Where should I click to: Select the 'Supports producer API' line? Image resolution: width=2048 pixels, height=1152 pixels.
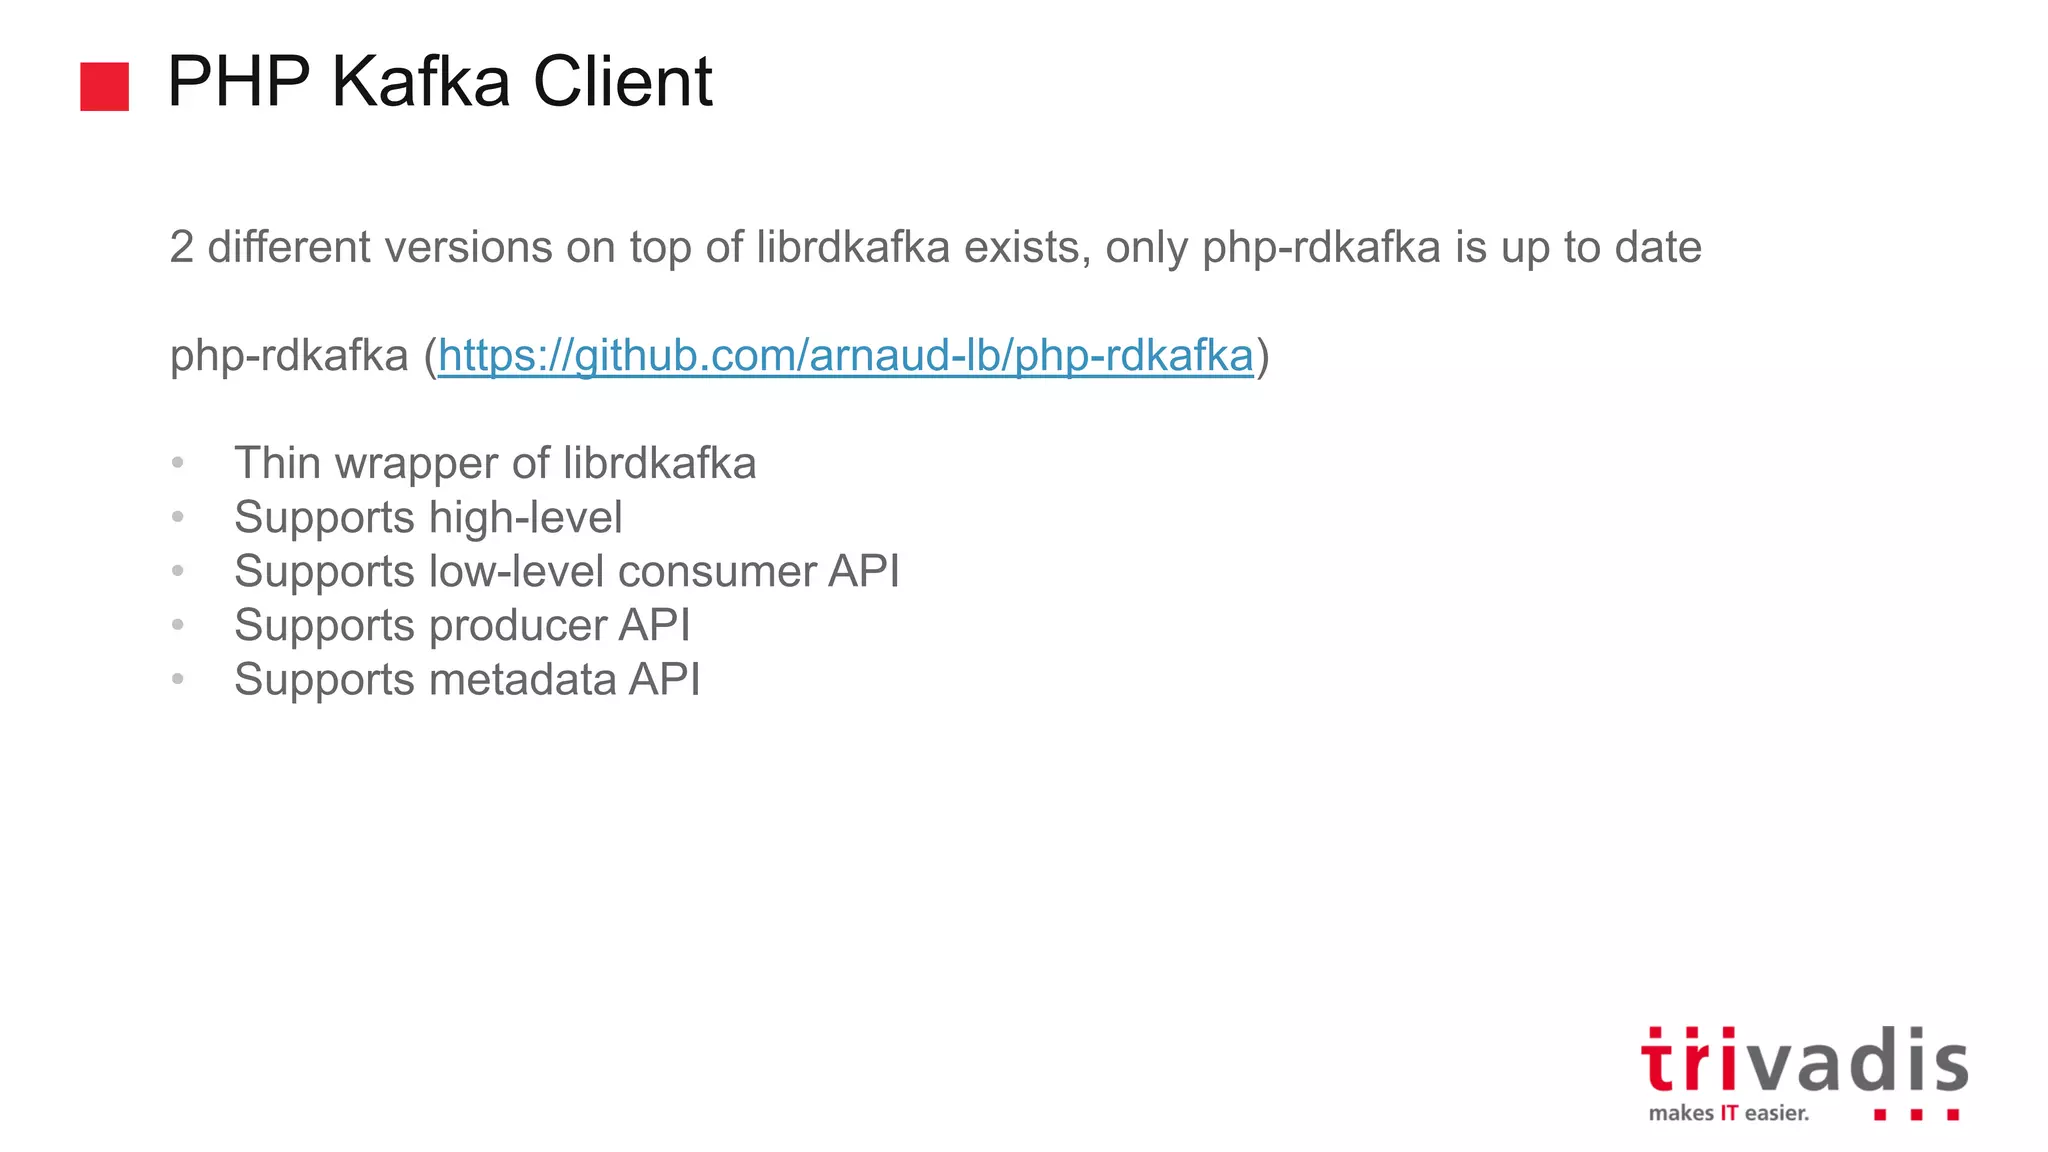(462, 625)
